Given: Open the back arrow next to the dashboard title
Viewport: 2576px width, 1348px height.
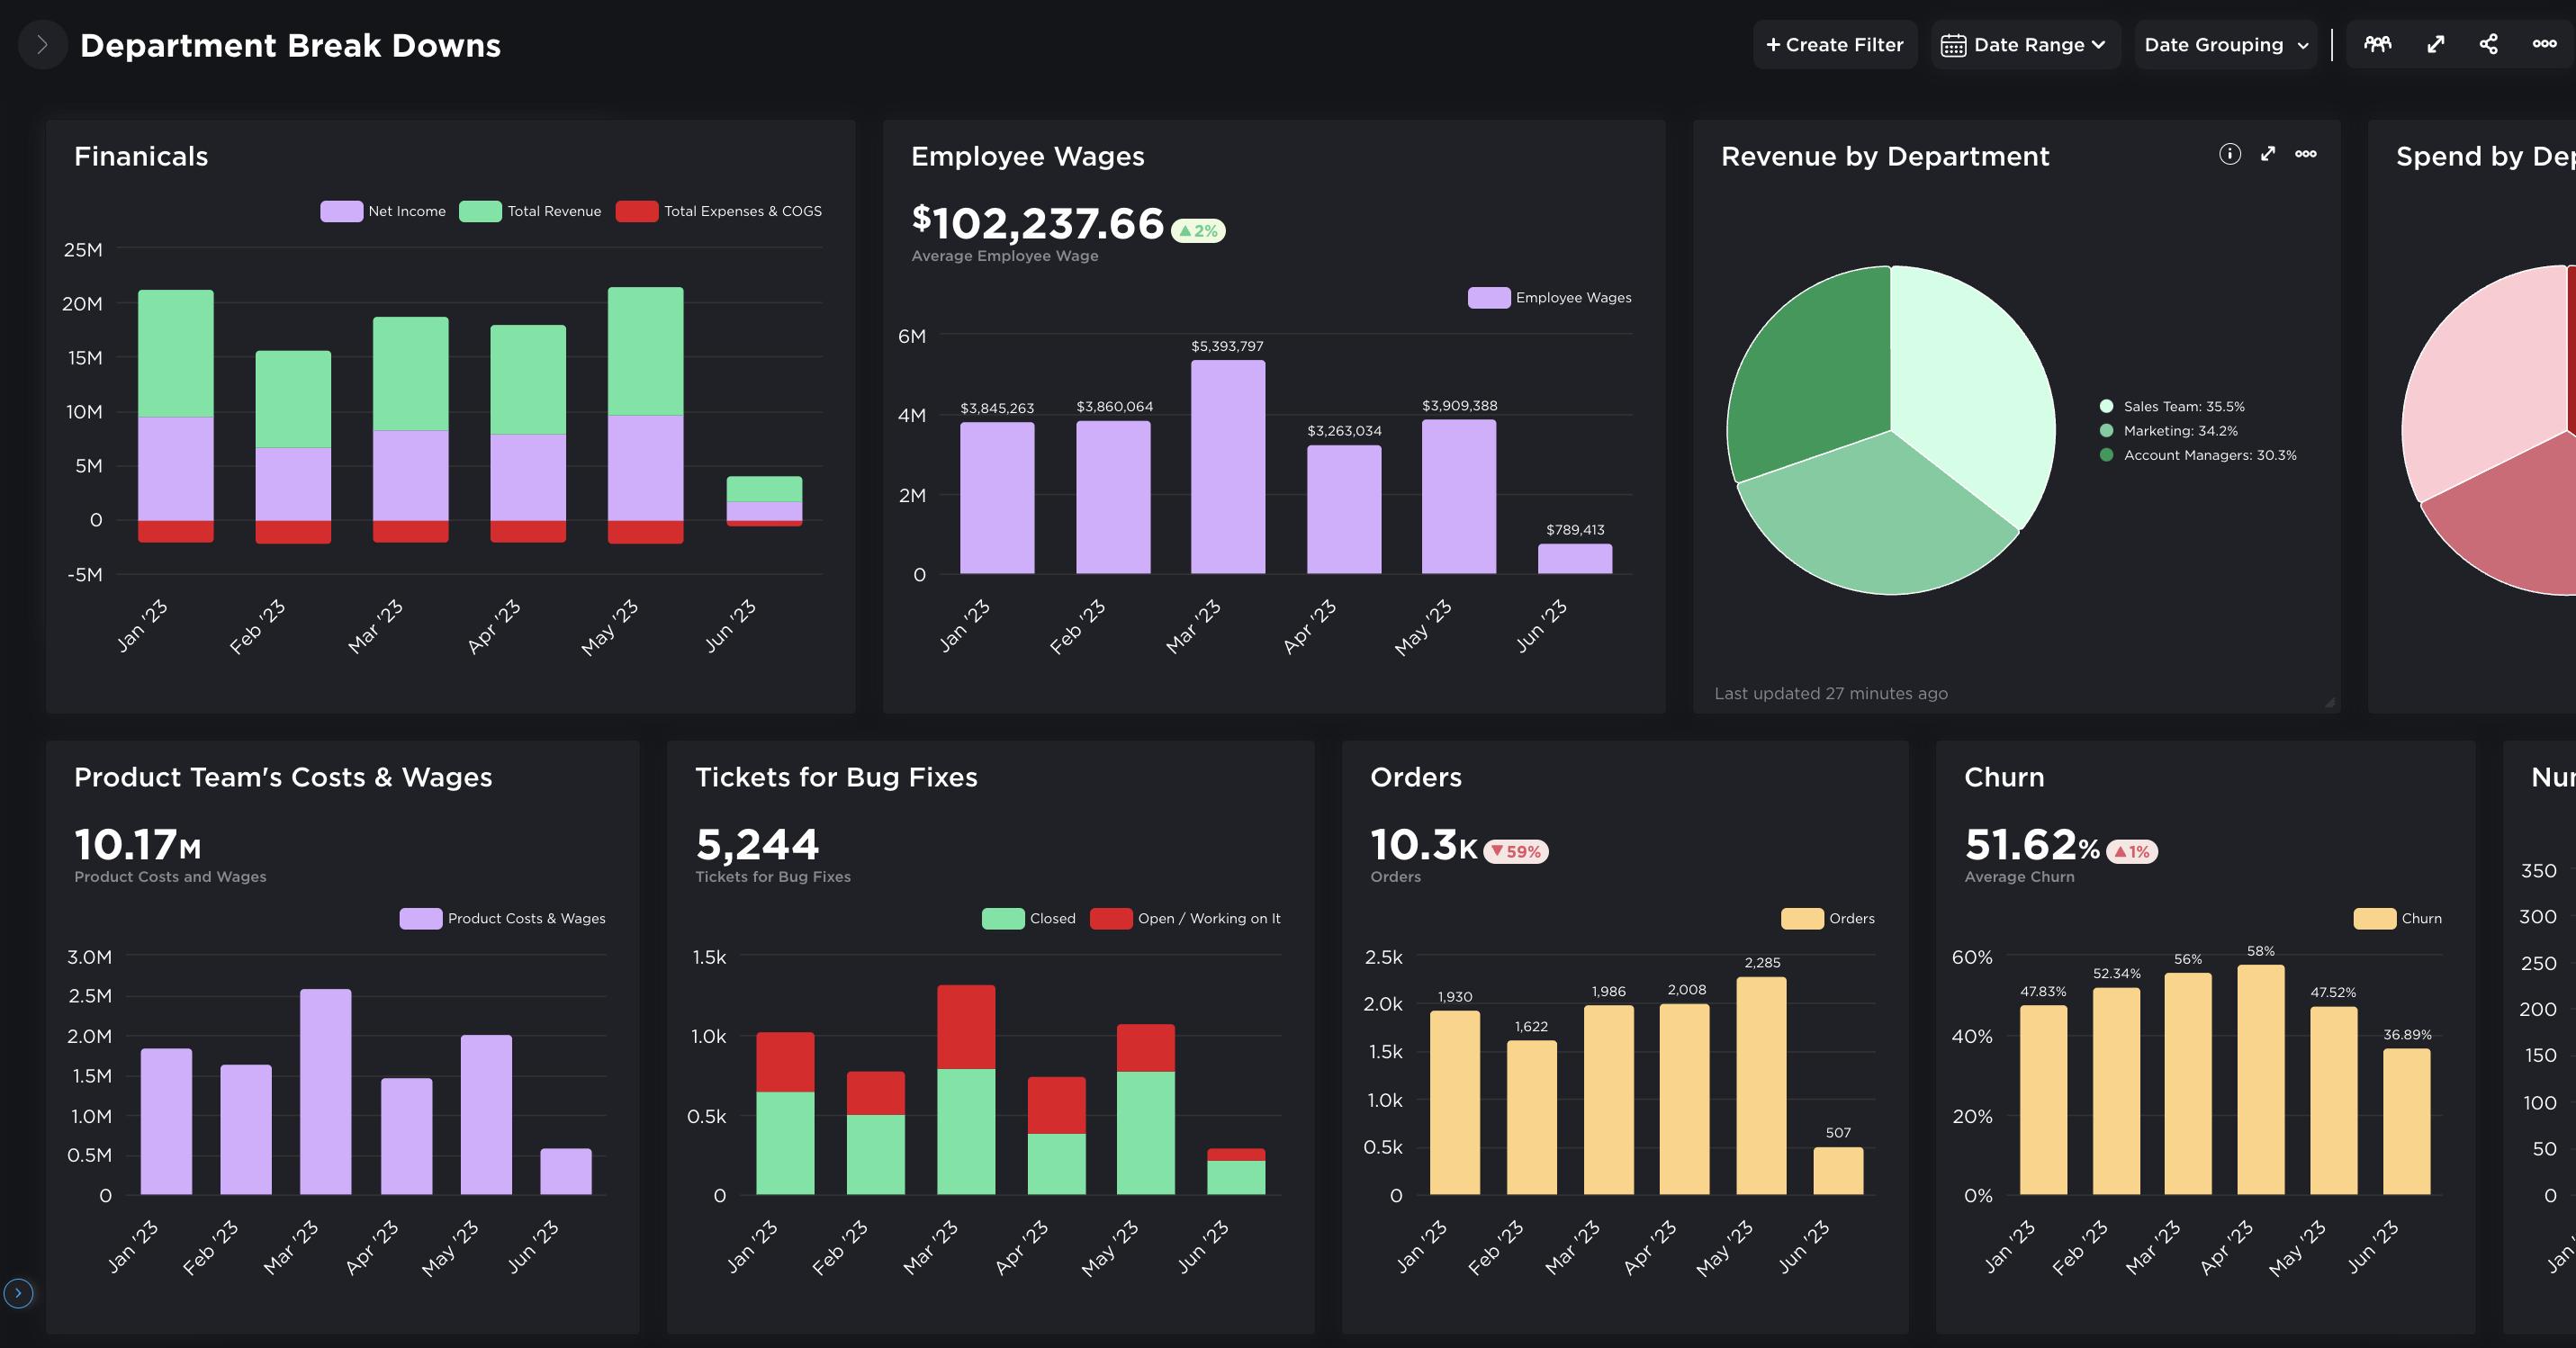Looking at the screenshot, I should (x=42, y=44).
